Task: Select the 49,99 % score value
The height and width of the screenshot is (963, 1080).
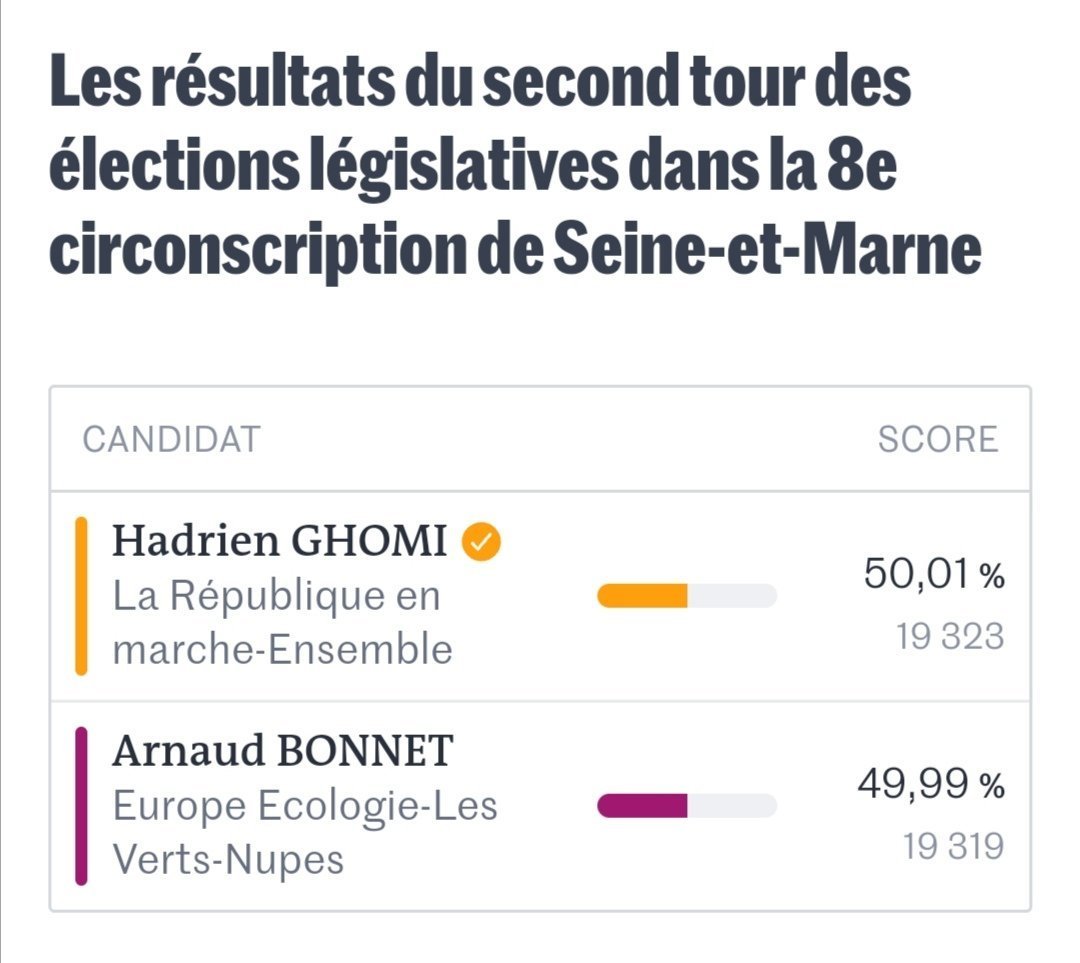Action: pyautogui.click(x=930, y=786)
